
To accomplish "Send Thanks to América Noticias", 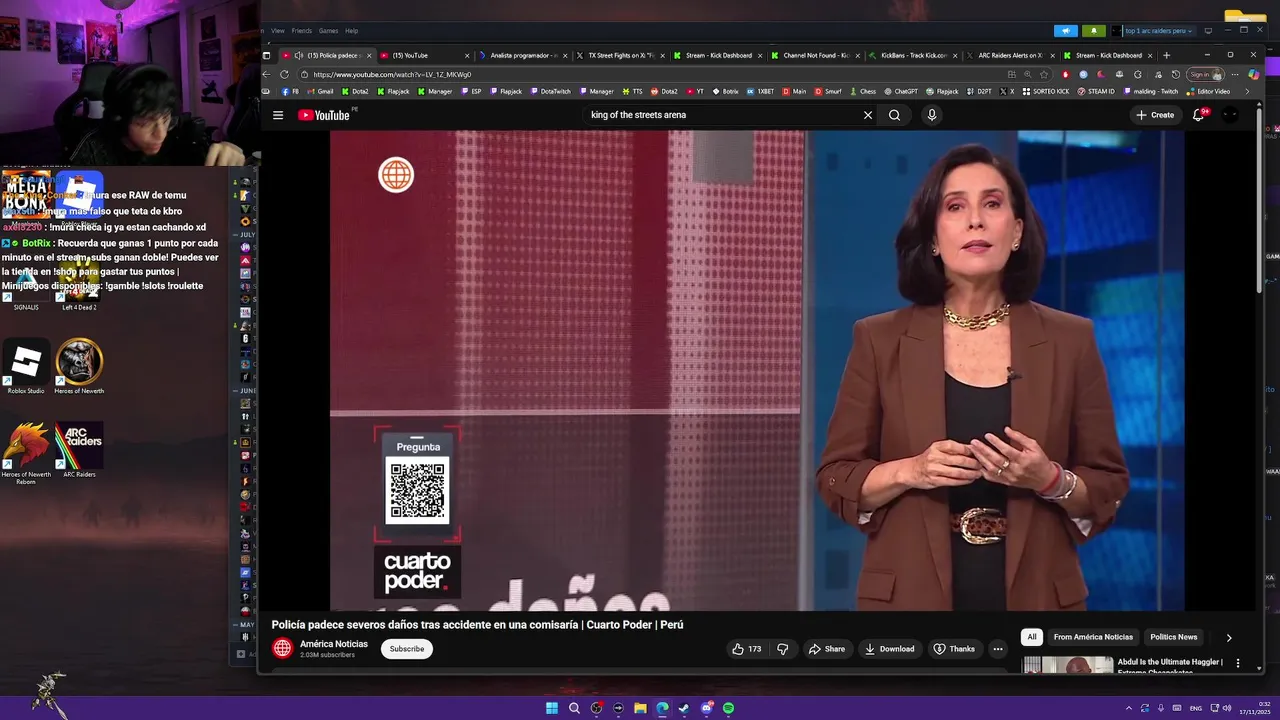I will [954, 649].
